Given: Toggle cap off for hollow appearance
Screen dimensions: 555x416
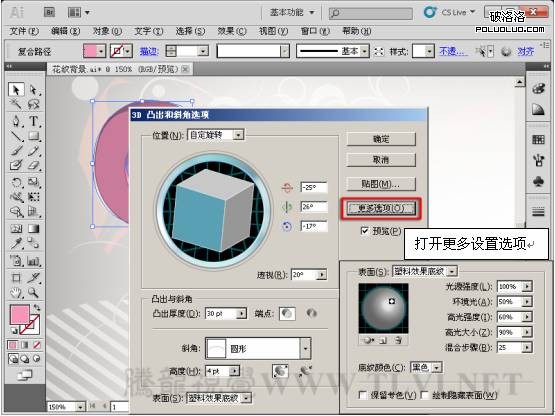Looking at the screenshot, I should [311, 313].
